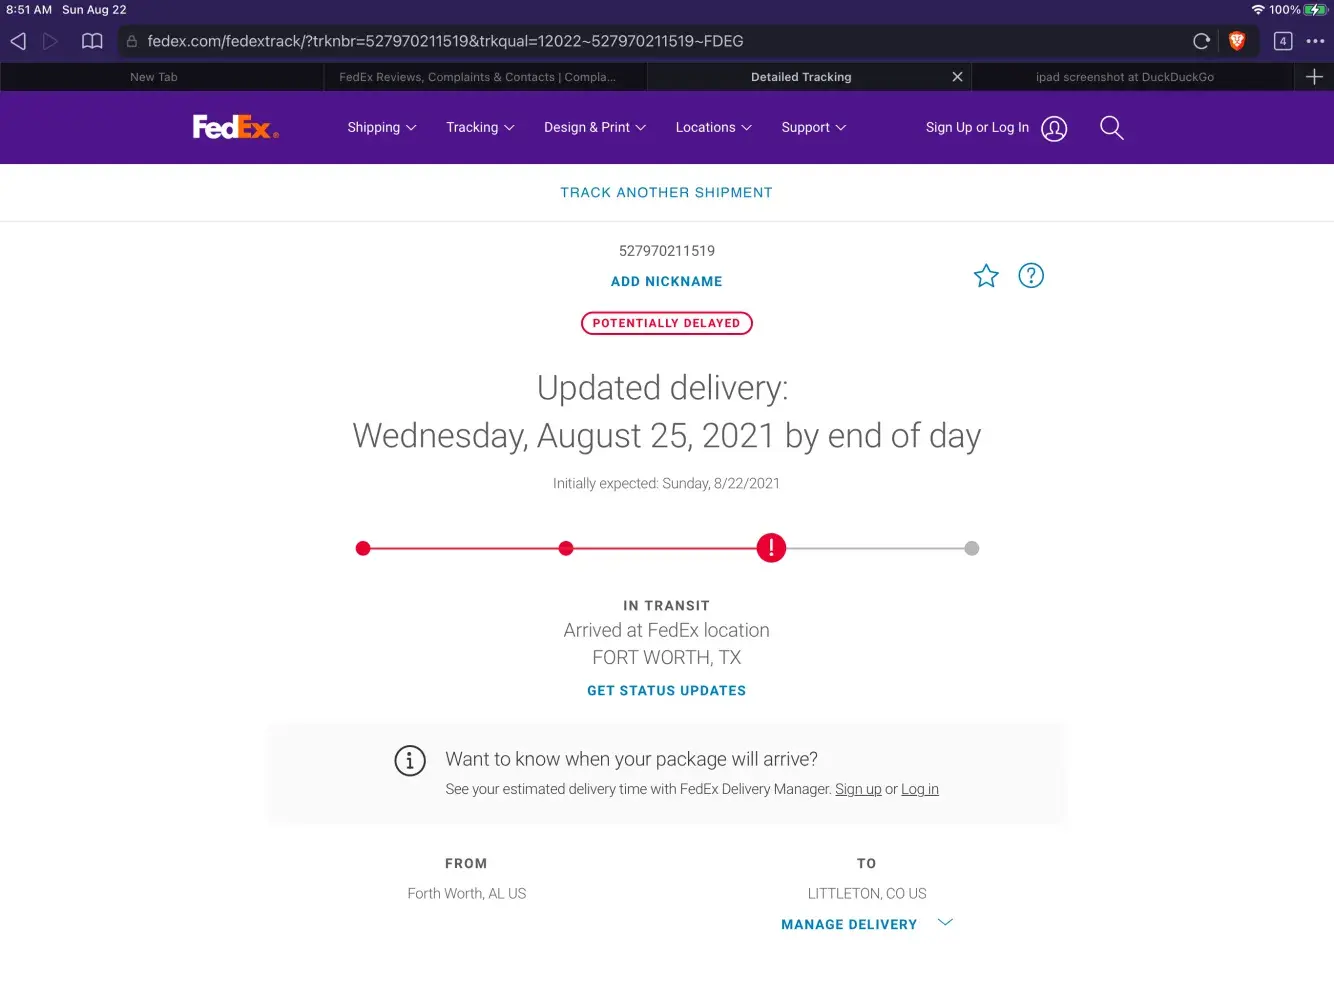
Task: Open a new tab with the plus icon
Action: 1314,77
